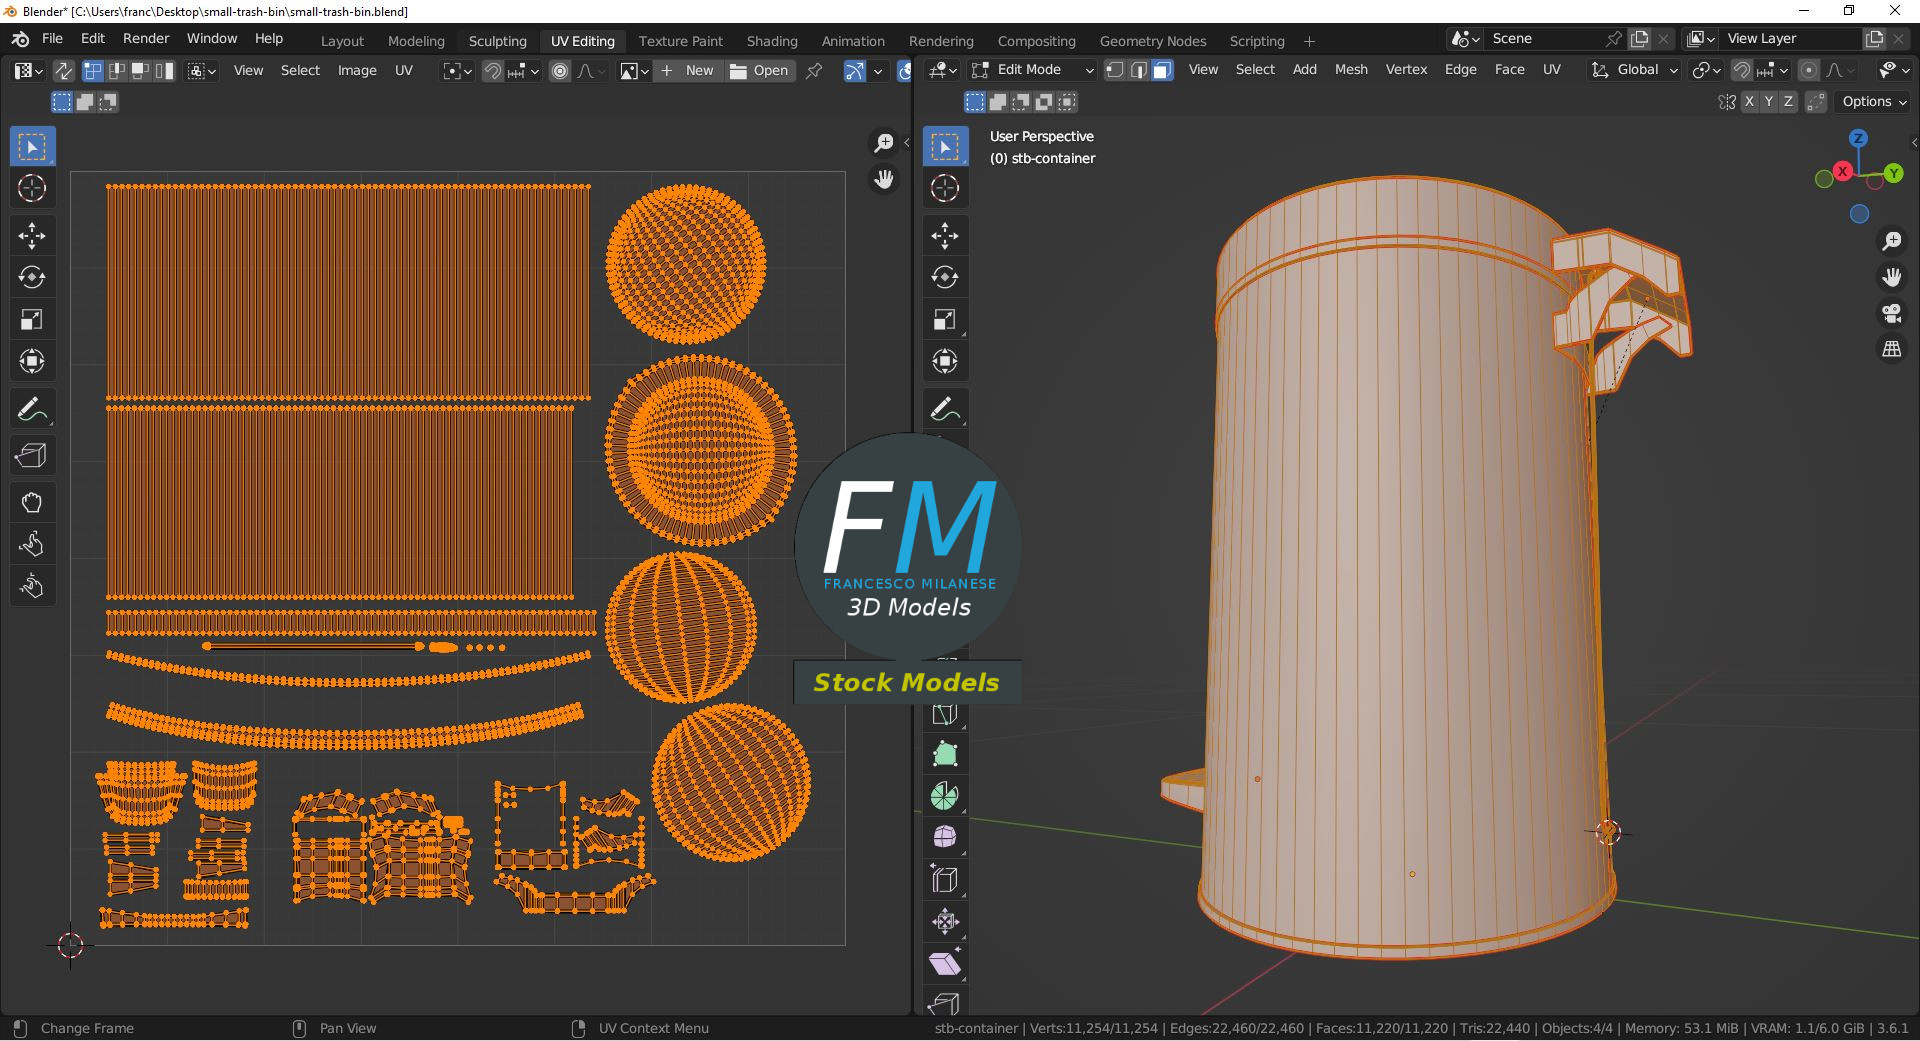The image size is (1920, 1041).
Task: Toggle camera view in 3D viewport
Action: pos(1892,313)
